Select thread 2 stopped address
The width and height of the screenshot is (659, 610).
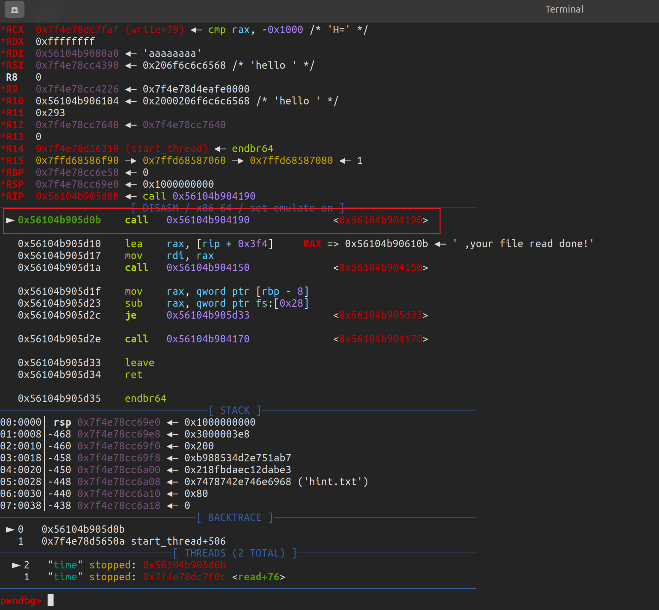(185, 565)
